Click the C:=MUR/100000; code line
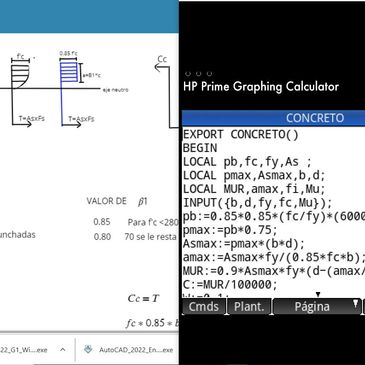 (230, 285)
